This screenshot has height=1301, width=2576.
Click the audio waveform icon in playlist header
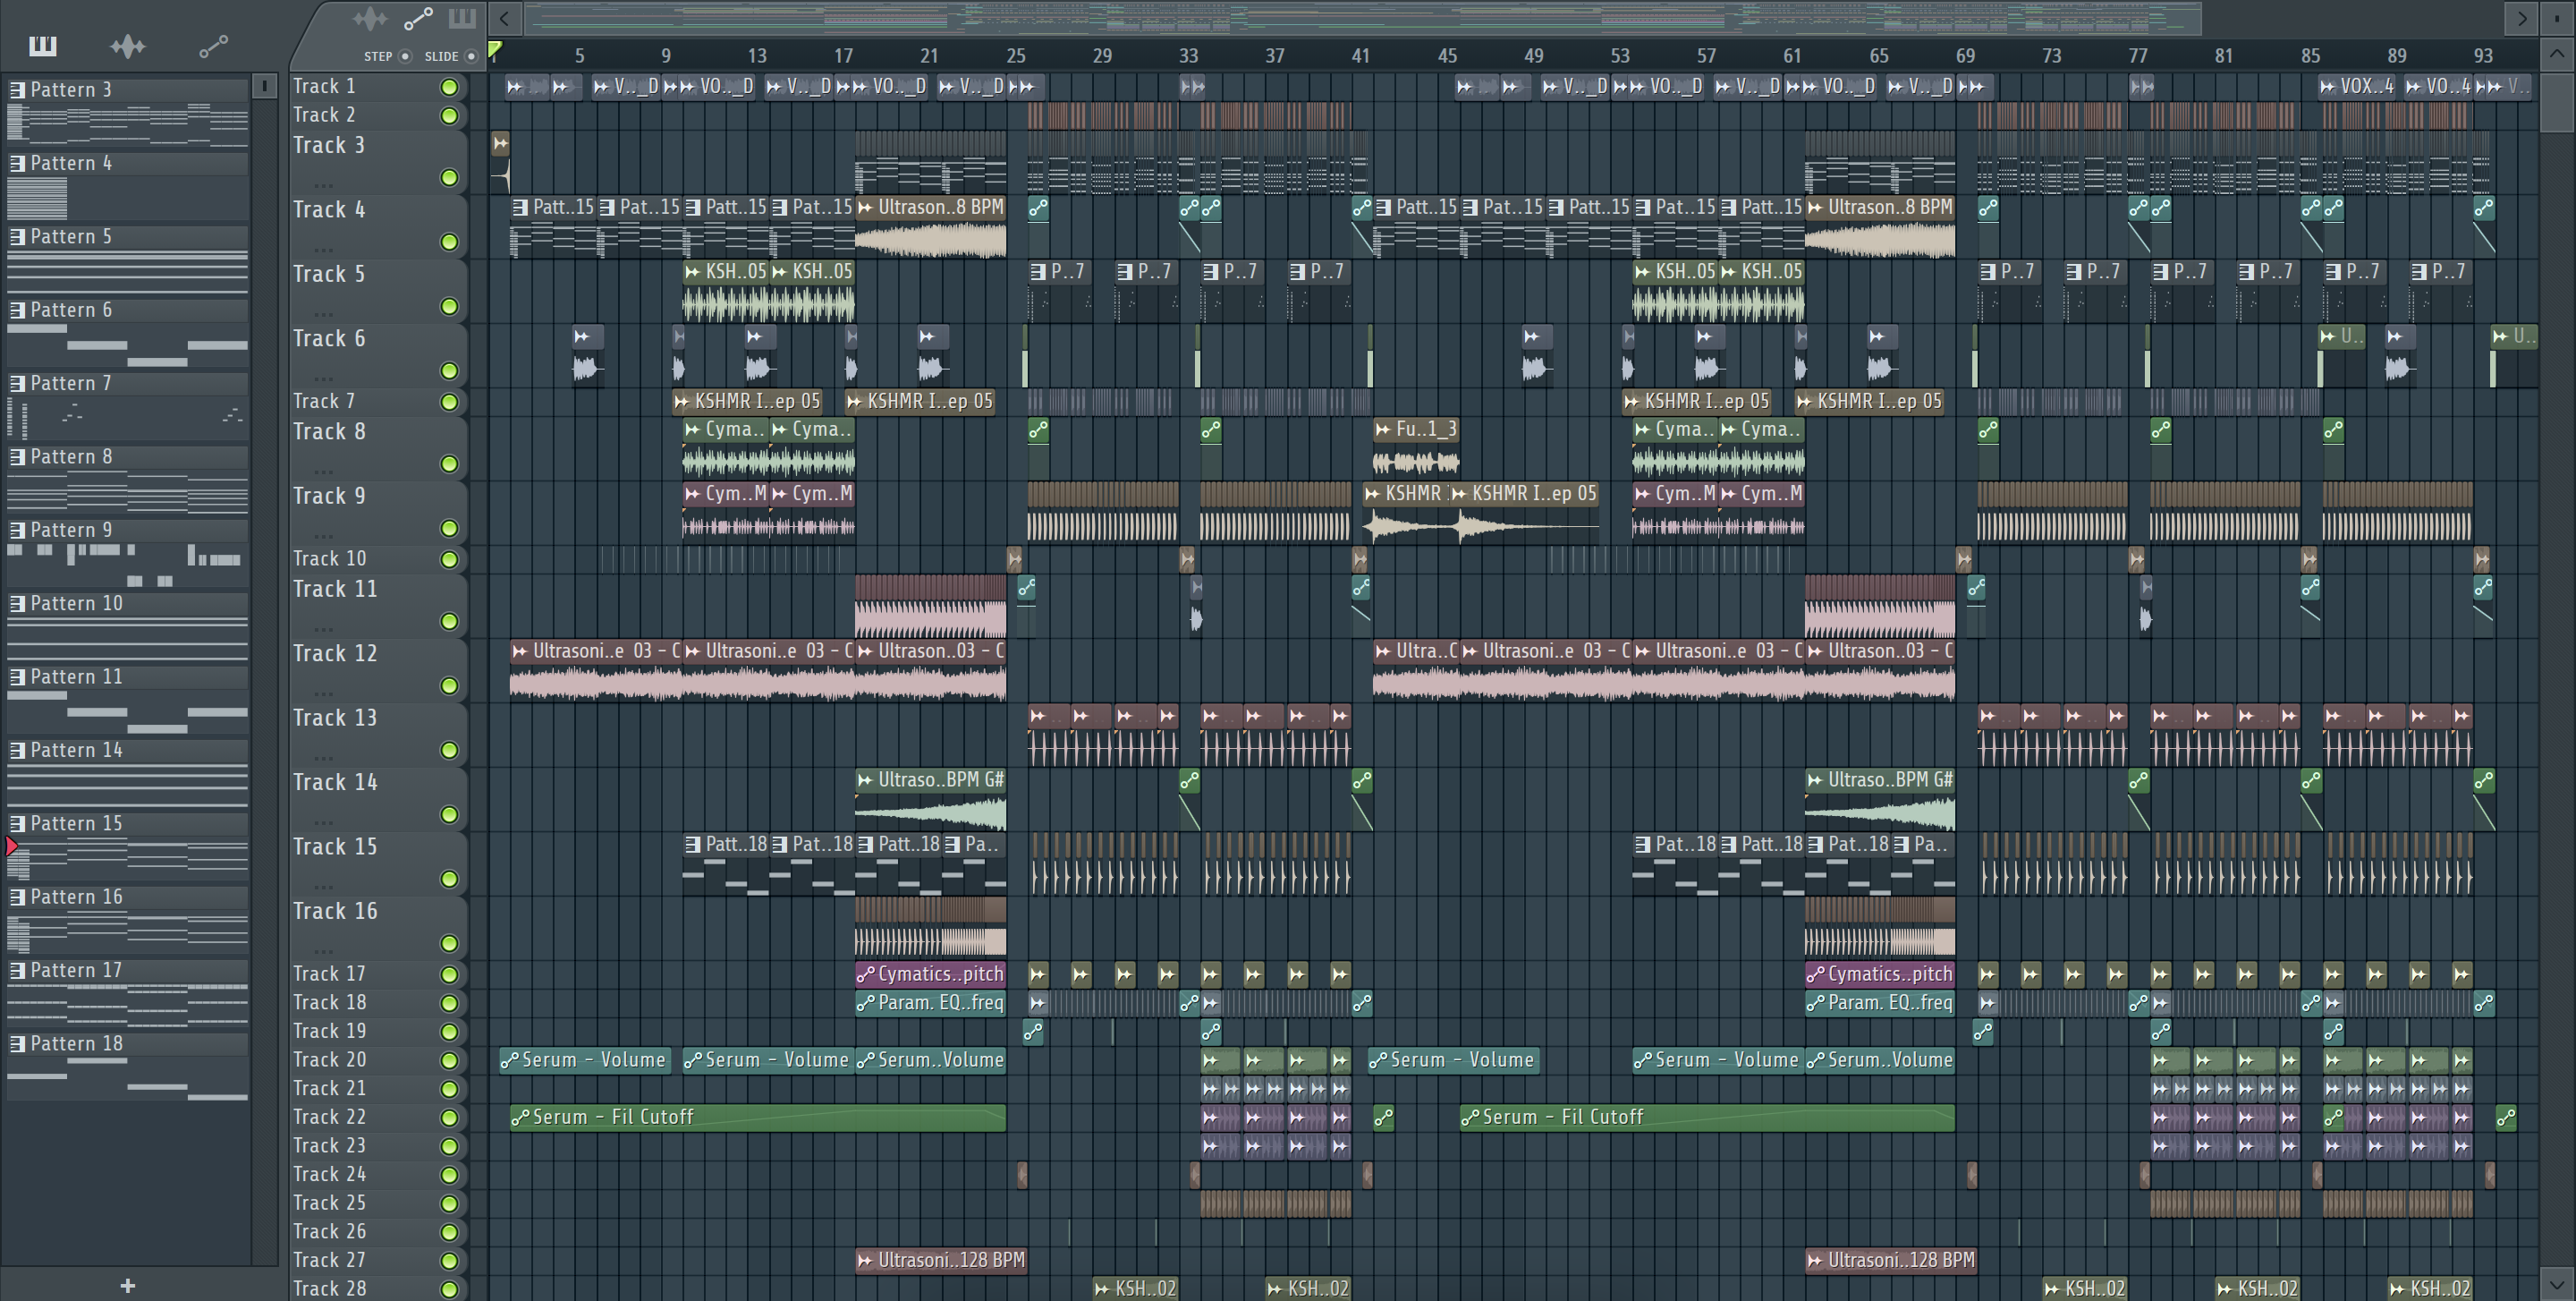point(370,18)
